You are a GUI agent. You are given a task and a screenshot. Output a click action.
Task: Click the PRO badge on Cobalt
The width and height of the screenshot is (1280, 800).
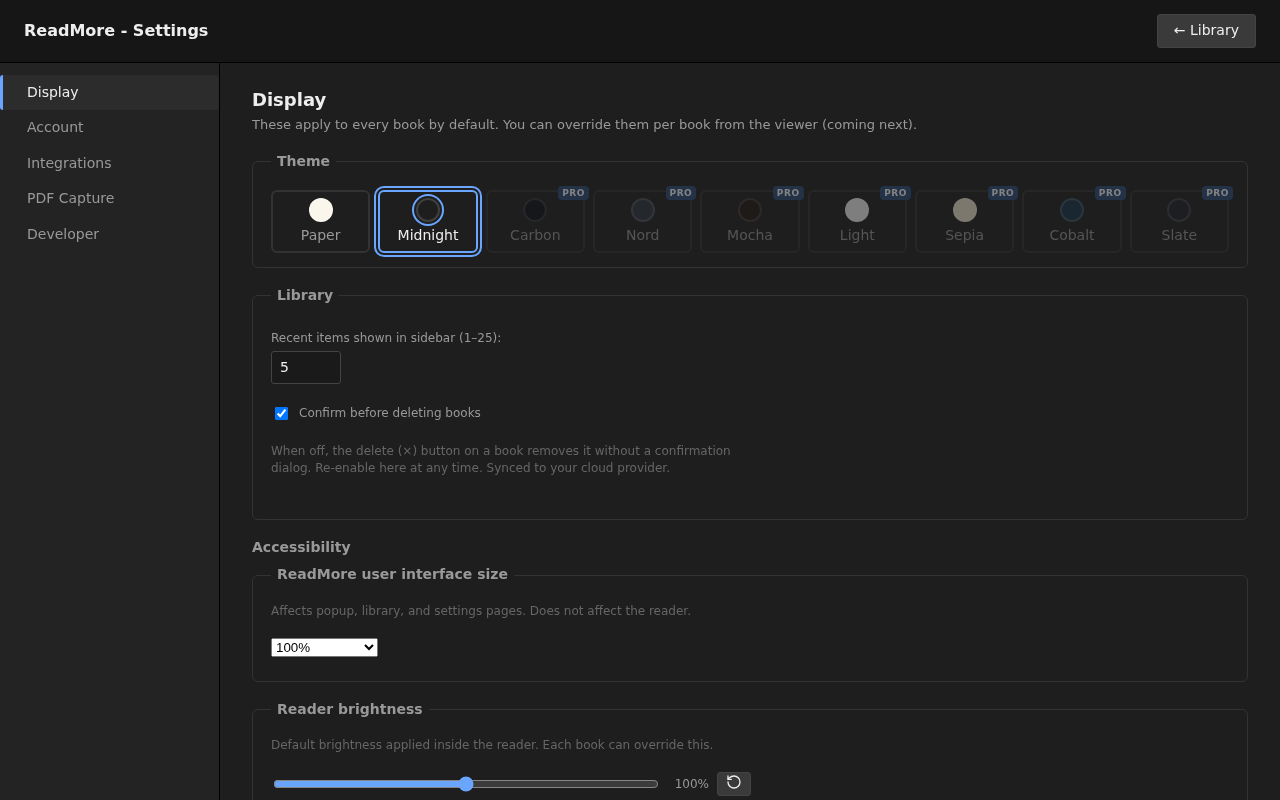(1110, 193)
